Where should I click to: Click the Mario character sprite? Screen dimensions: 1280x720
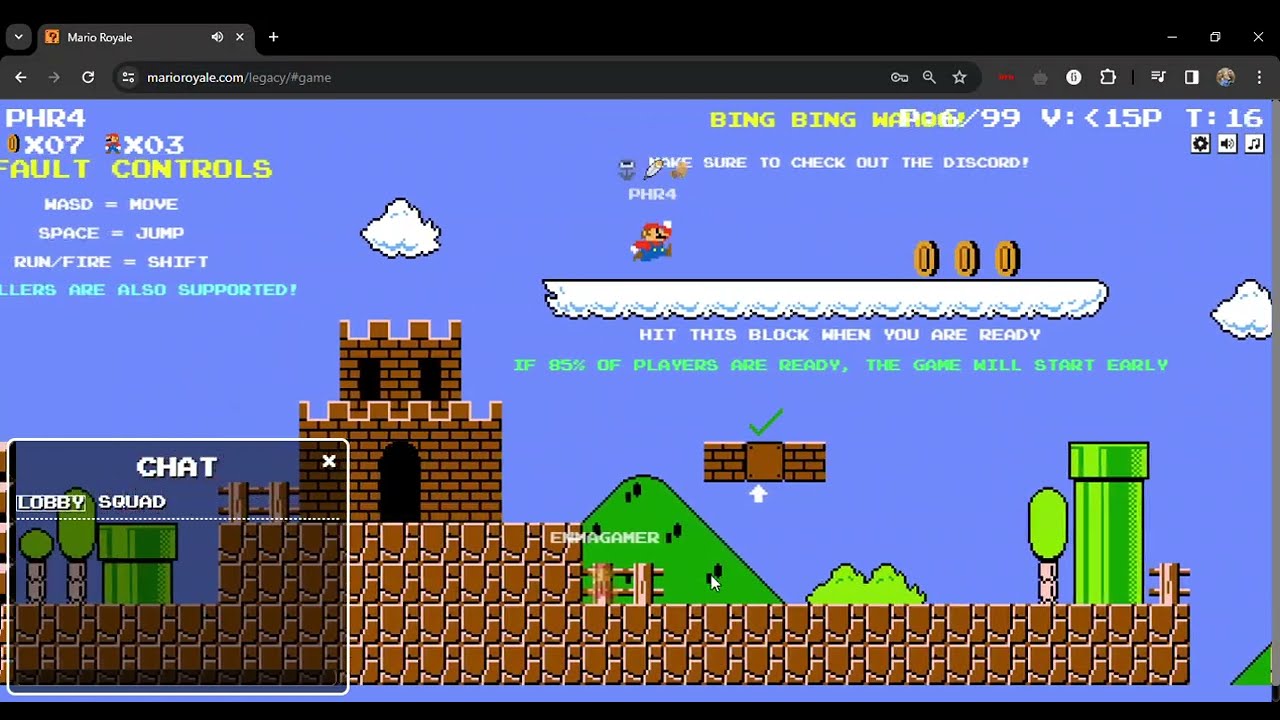click(x=652, y=241)
